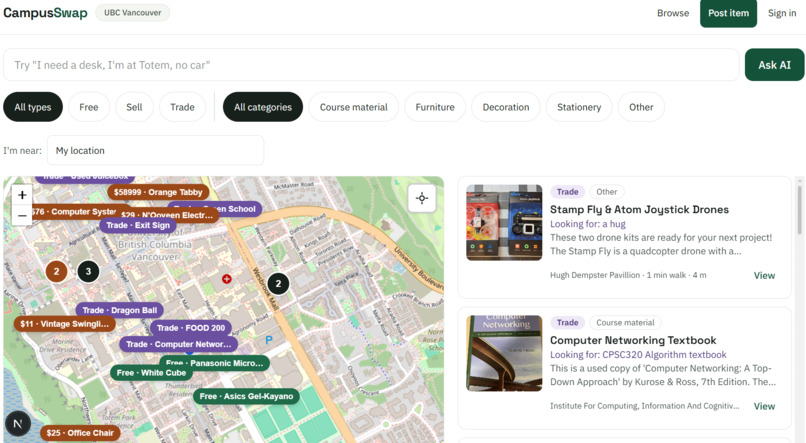Zoom in on the map

[x=22, y=195]
